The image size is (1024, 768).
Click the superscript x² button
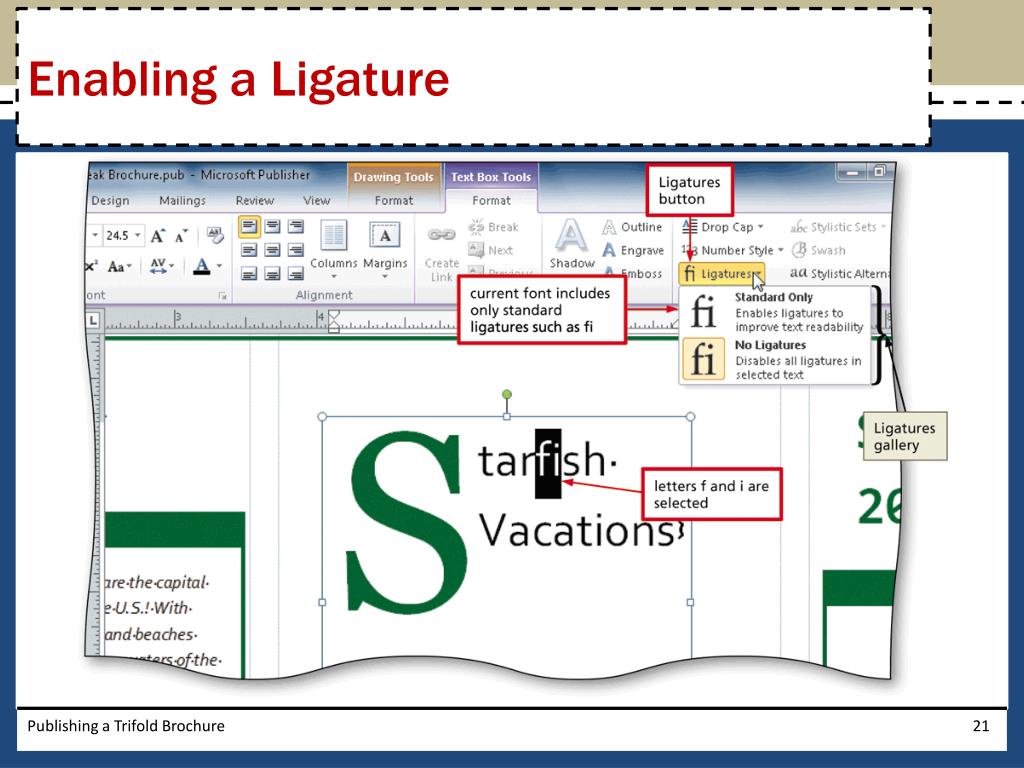click(x=92, y=266)
